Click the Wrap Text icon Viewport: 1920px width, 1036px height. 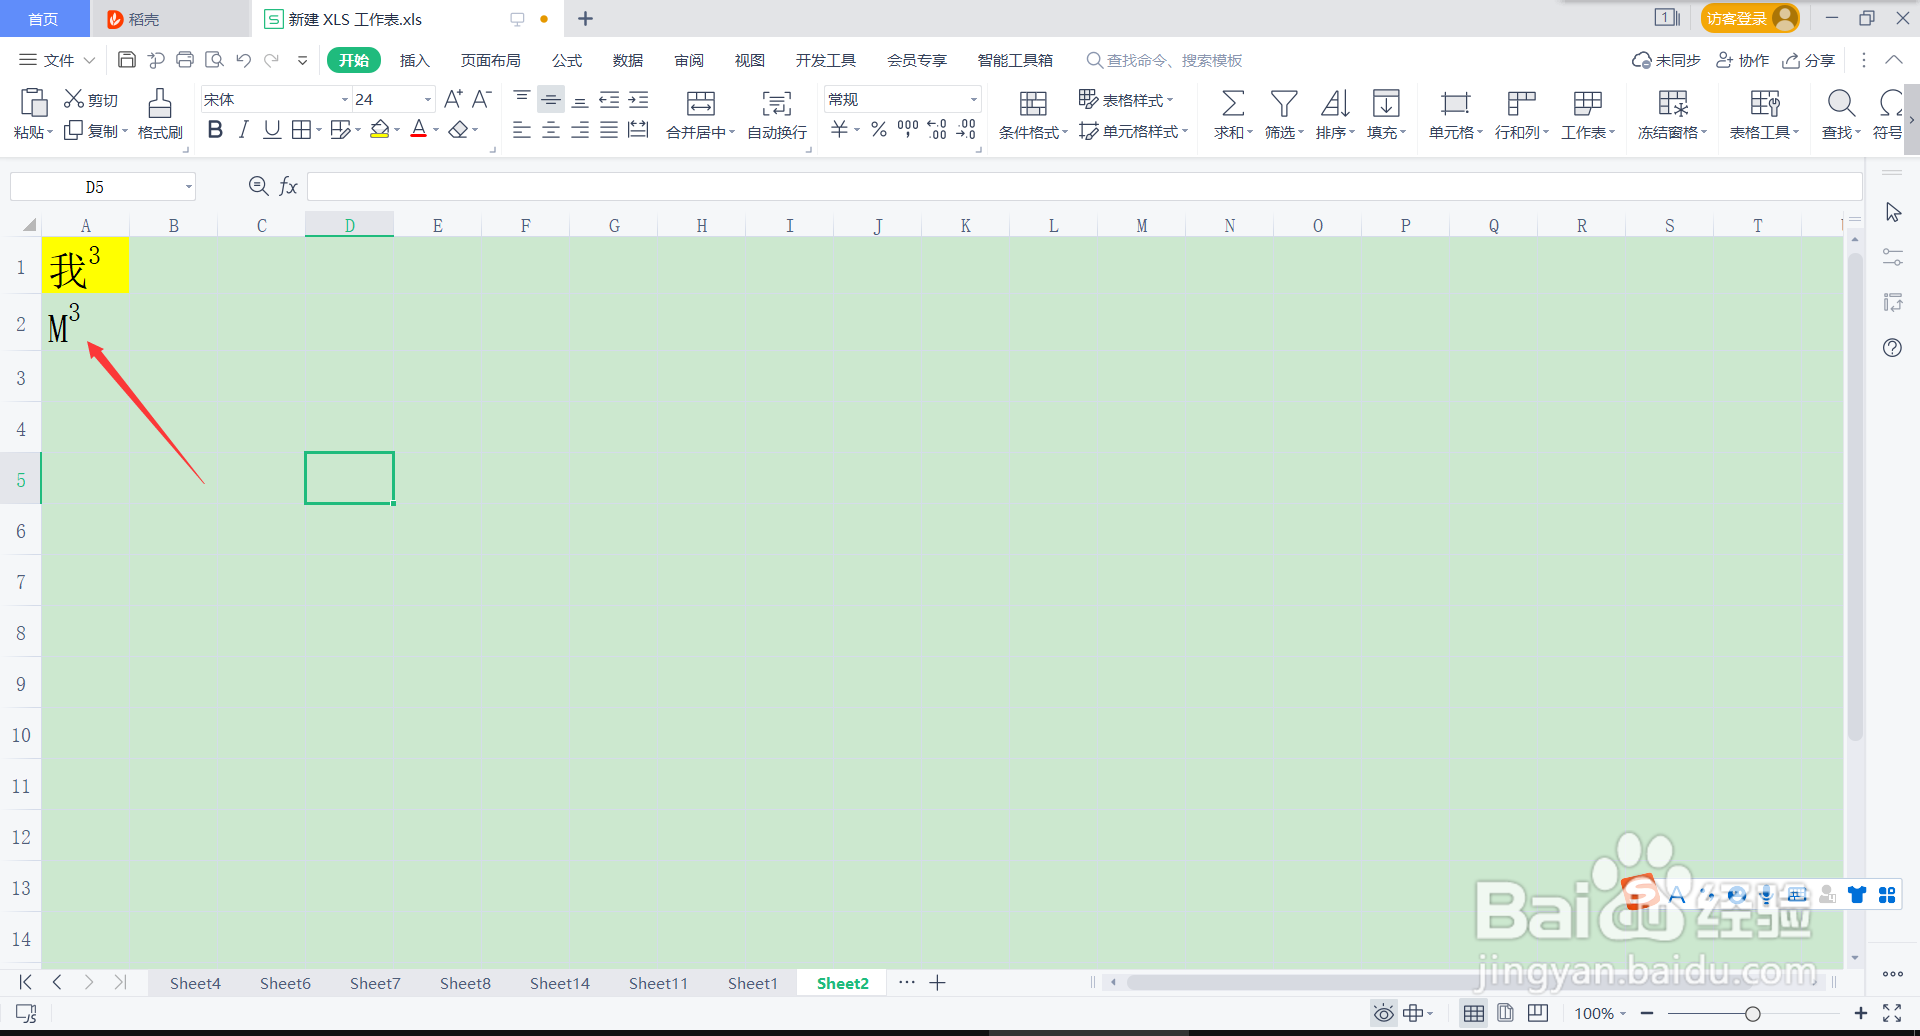[x=777, y=103]
